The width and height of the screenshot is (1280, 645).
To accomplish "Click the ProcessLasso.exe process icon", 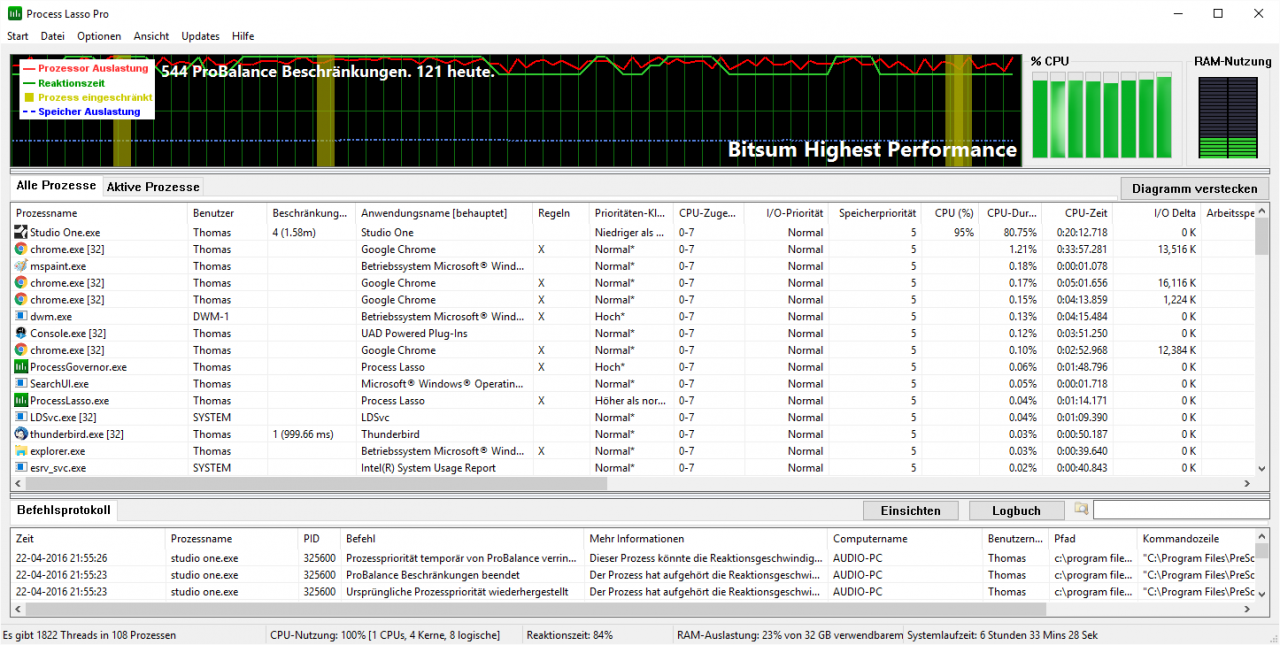I will click(x=21, y=400).
